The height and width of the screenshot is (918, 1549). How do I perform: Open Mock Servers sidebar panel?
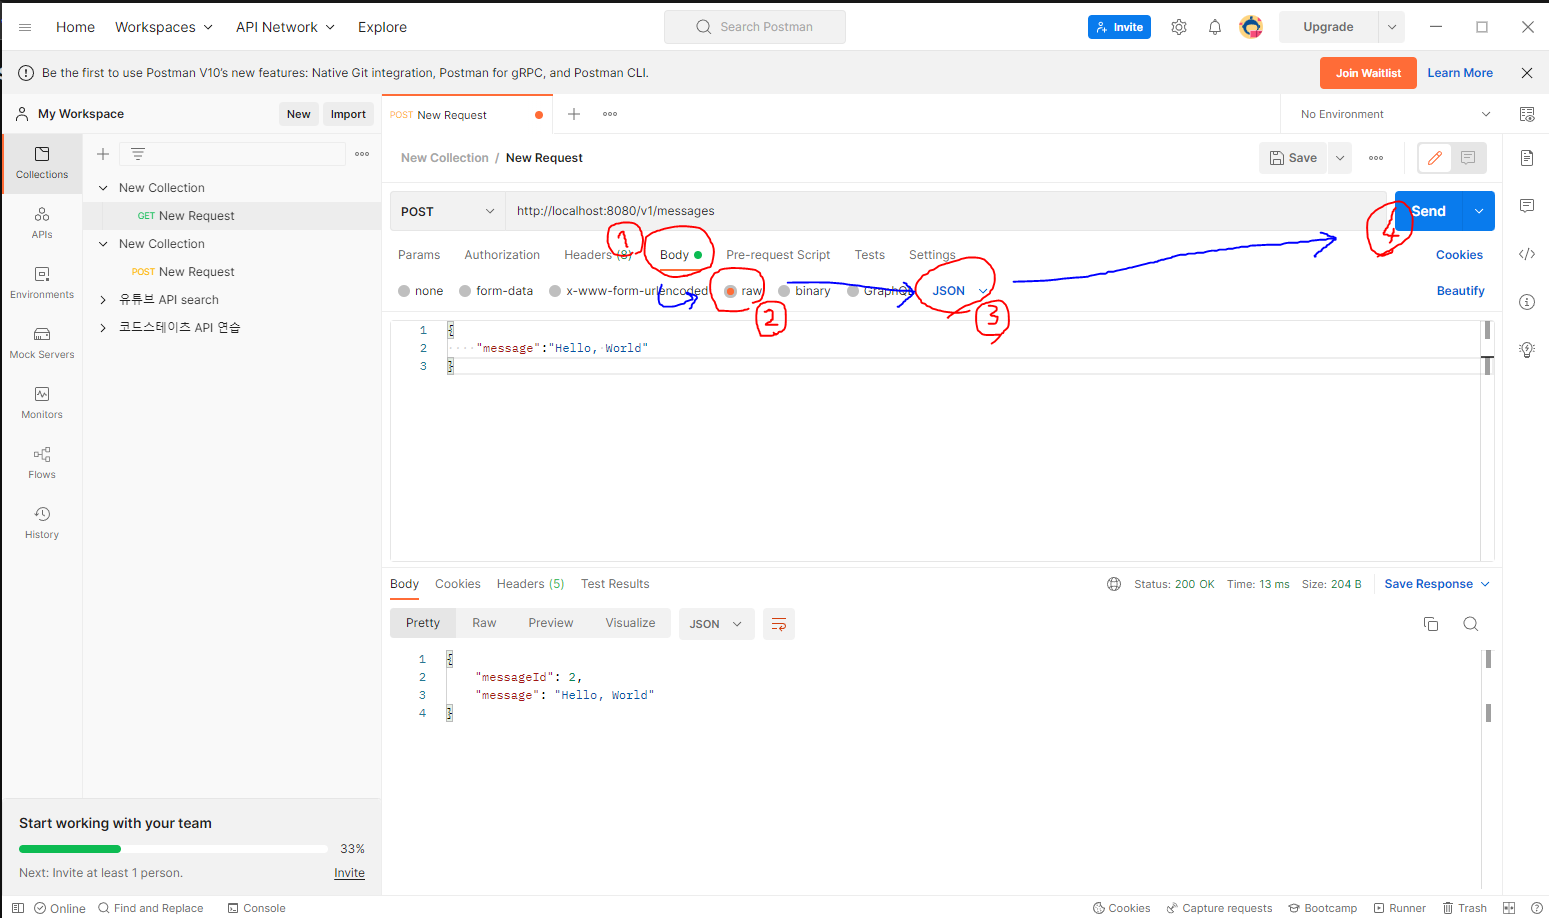42,343
